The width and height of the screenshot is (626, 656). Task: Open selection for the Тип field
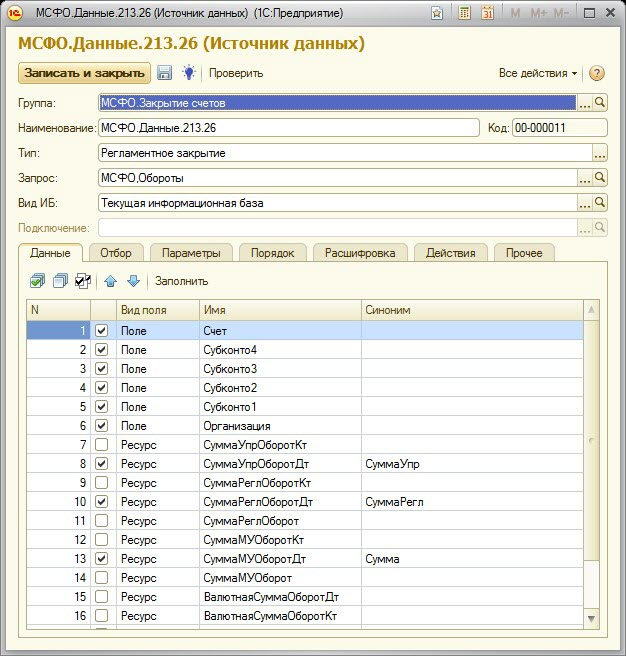[x=600, y=153]
